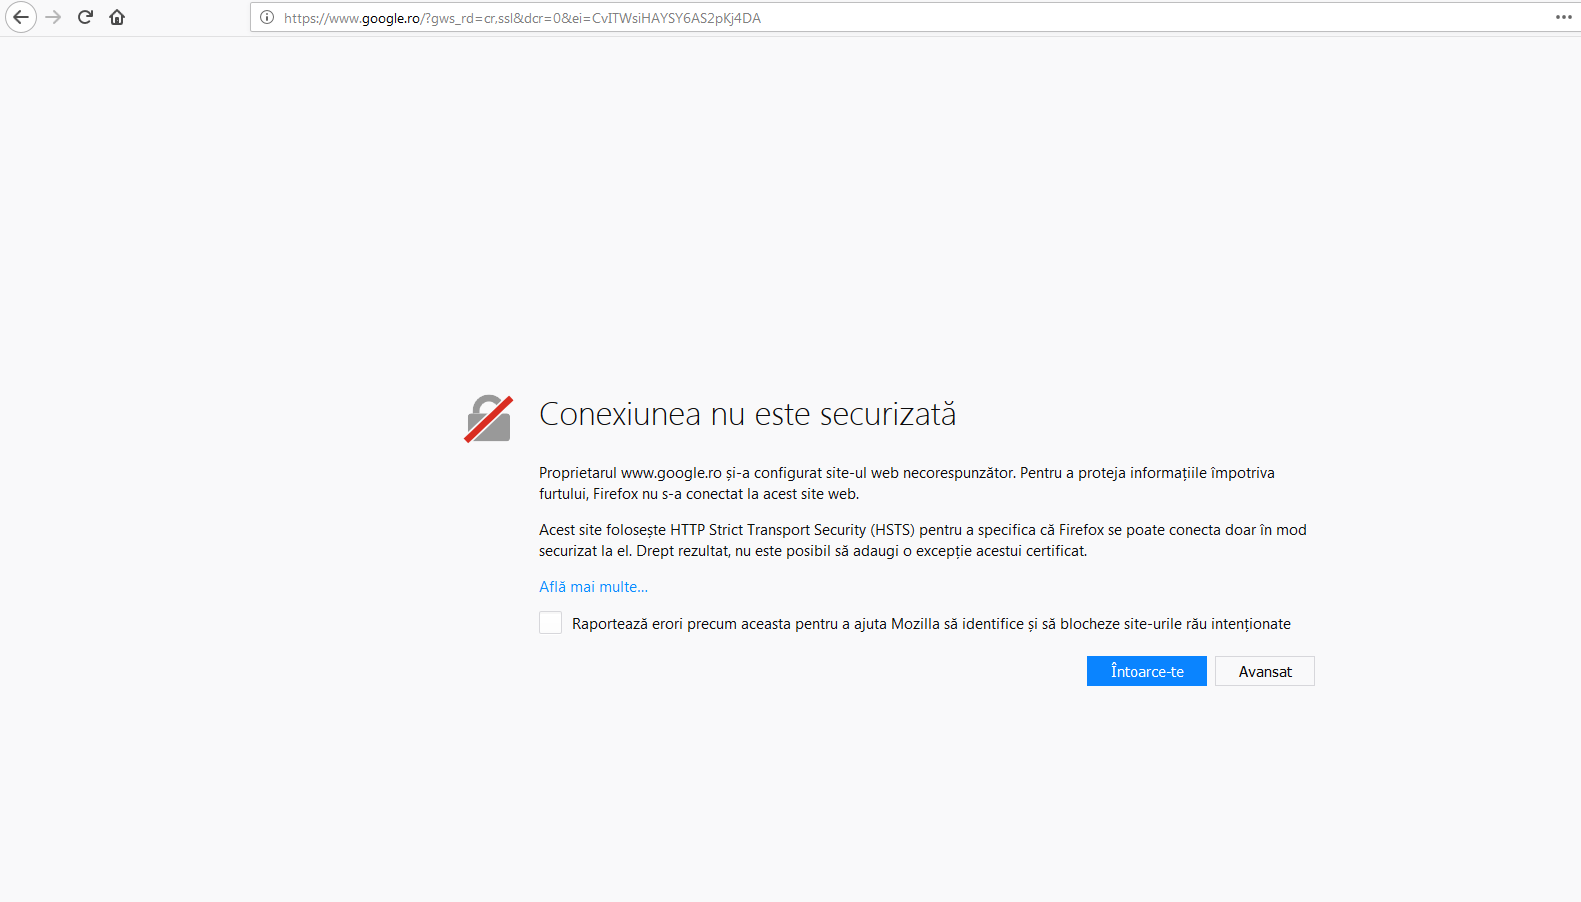Select the heading 'Conexiunea nu este securizată'
This screenshot has height=902, width=1581.
coord(747,414)
